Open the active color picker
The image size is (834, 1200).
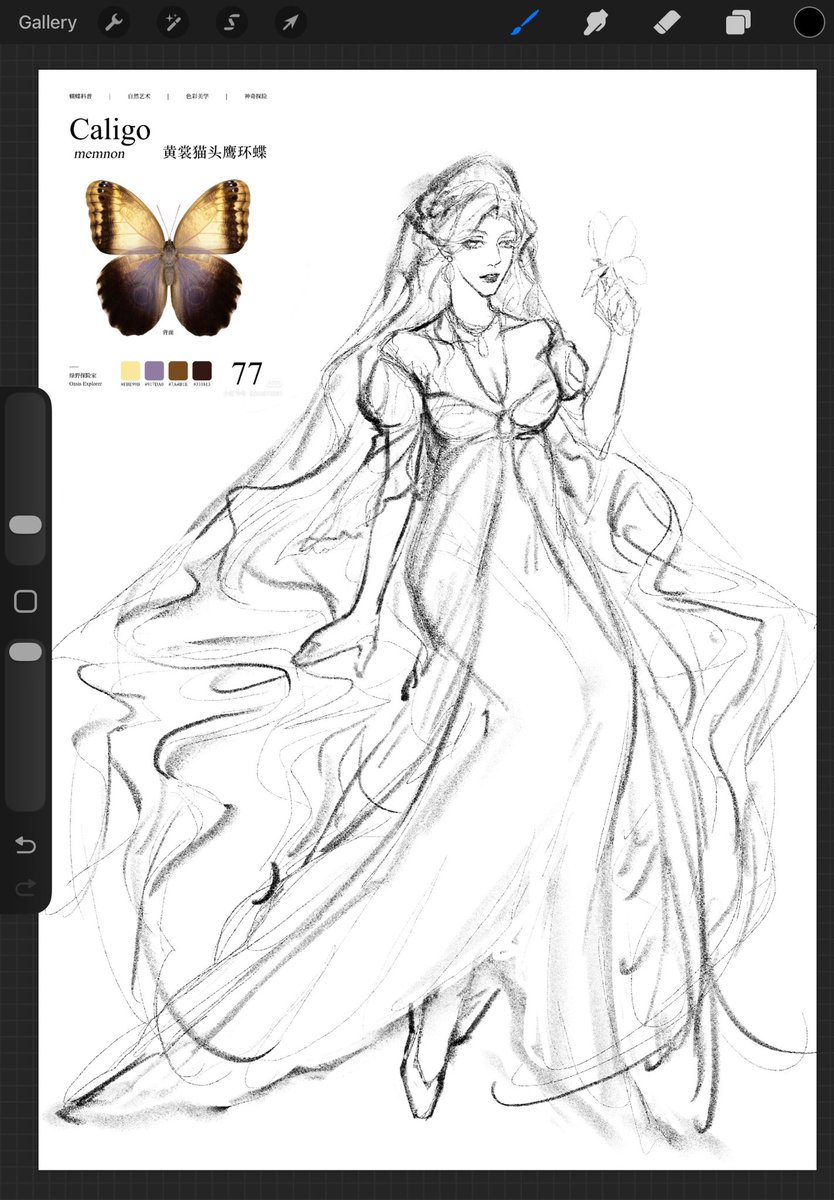tap(809, 22)
